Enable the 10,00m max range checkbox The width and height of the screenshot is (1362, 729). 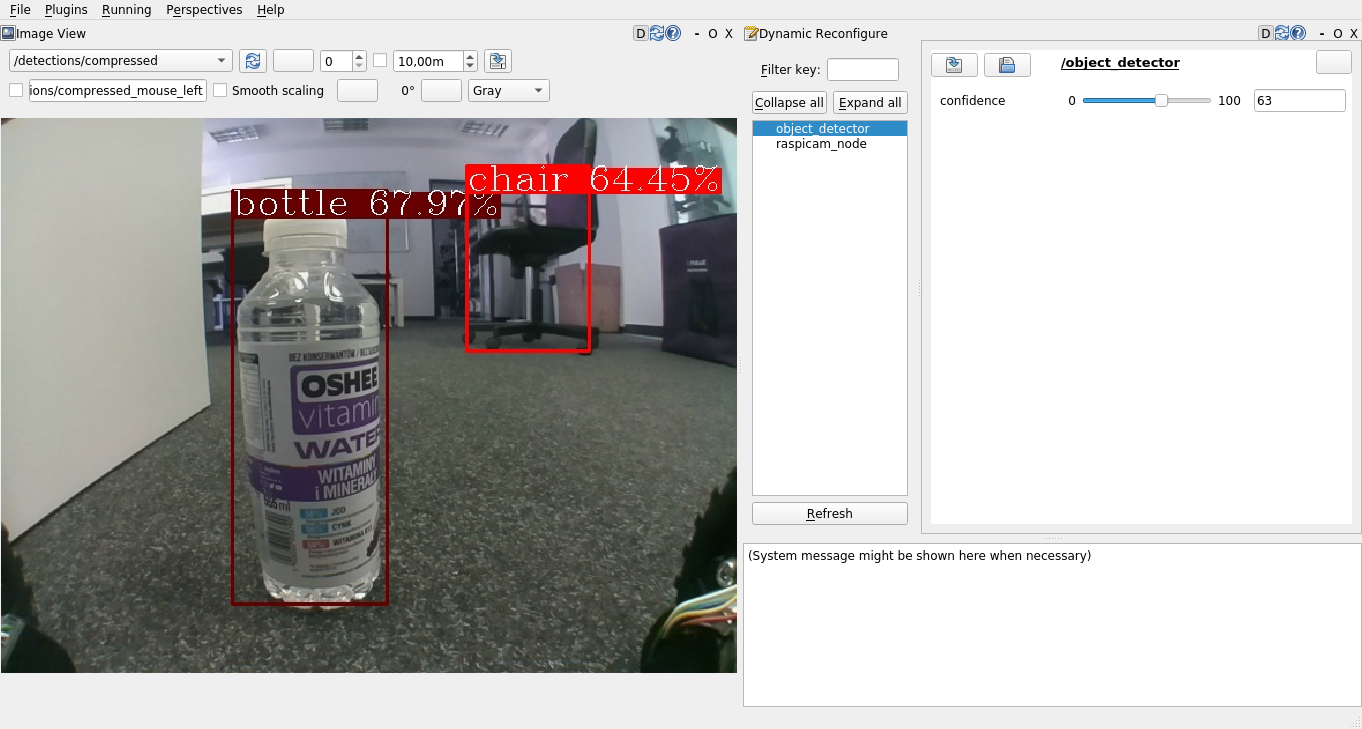(380, 61)
